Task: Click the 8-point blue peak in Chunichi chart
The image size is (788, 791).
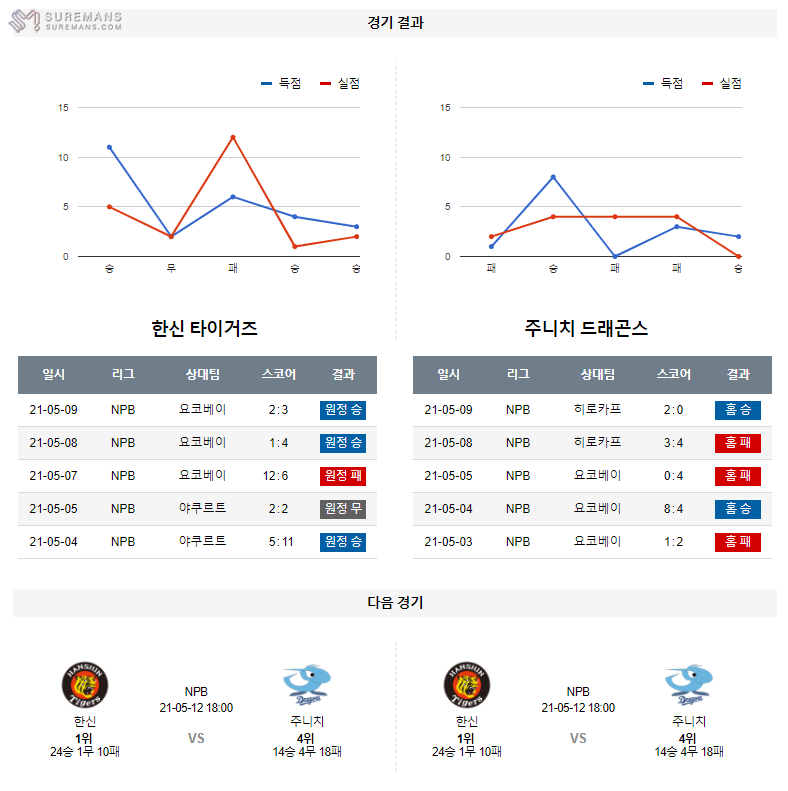Action: tap(553, 177)
